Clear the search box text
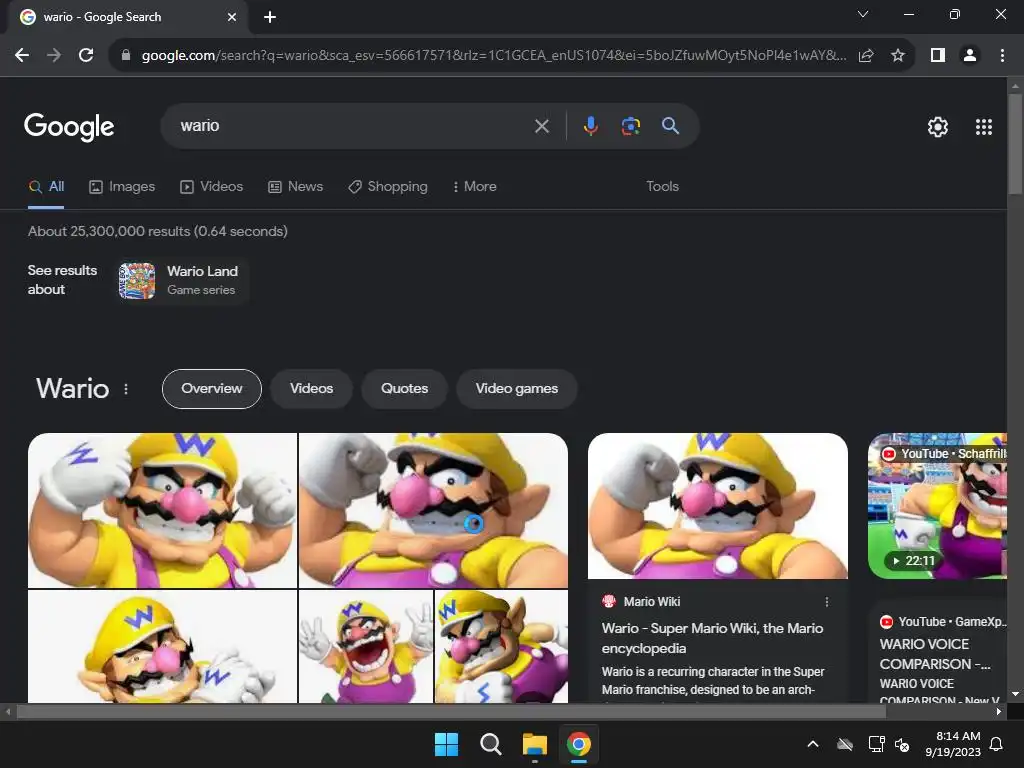 coord(542,126)
